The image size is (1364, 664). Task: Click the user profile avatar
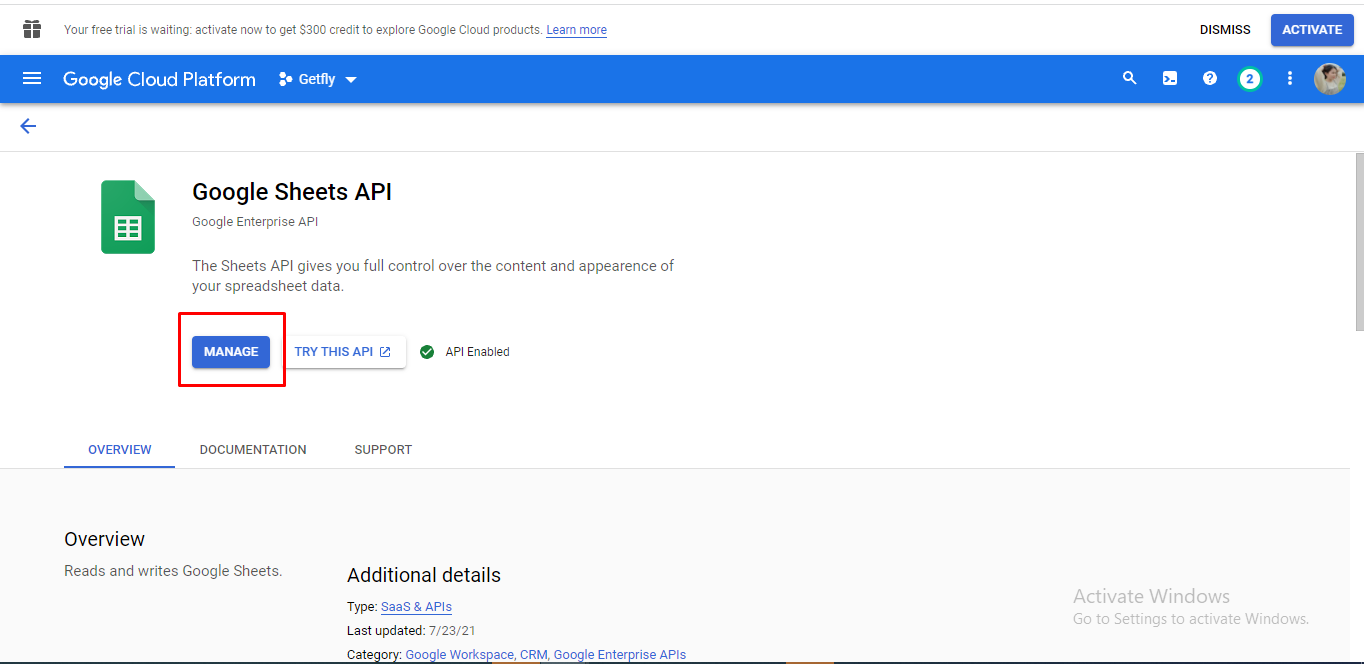[1329, 79]
